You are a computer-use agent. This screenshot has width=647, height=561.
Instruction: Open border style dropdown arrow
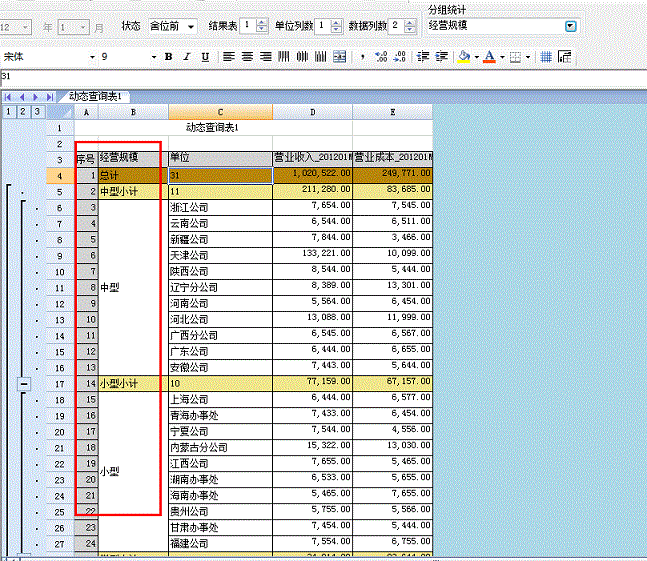[x=528, y=57]
